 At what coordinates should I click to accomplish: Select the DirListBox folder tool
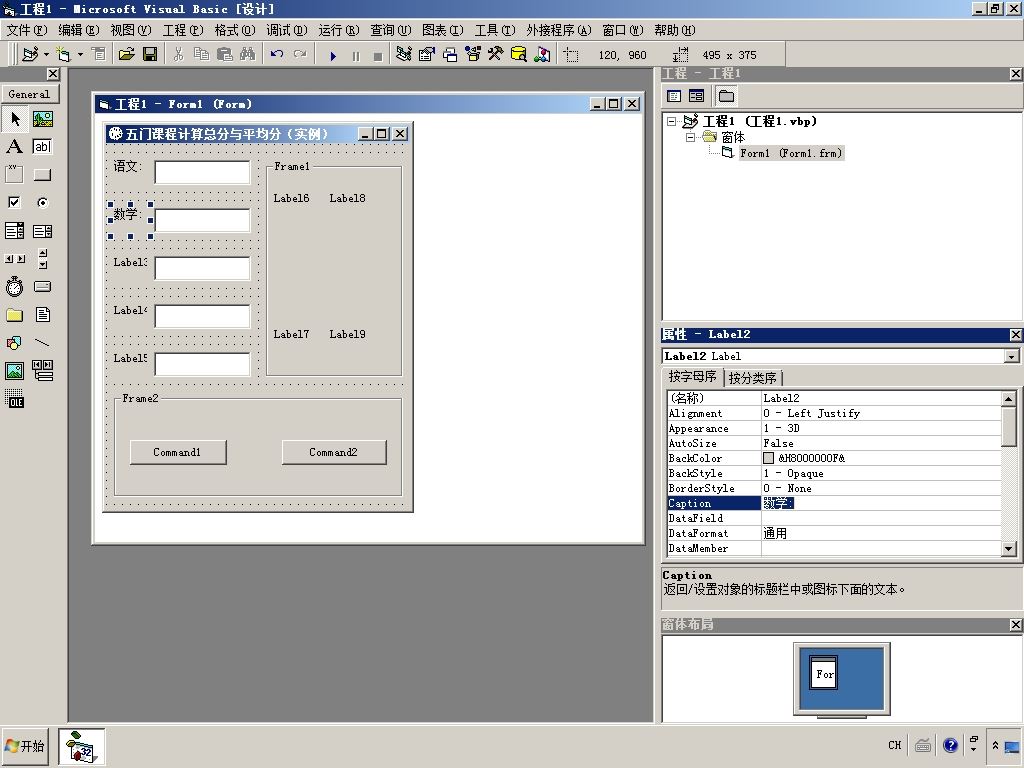pyautogui.click(x=14, y=315)
